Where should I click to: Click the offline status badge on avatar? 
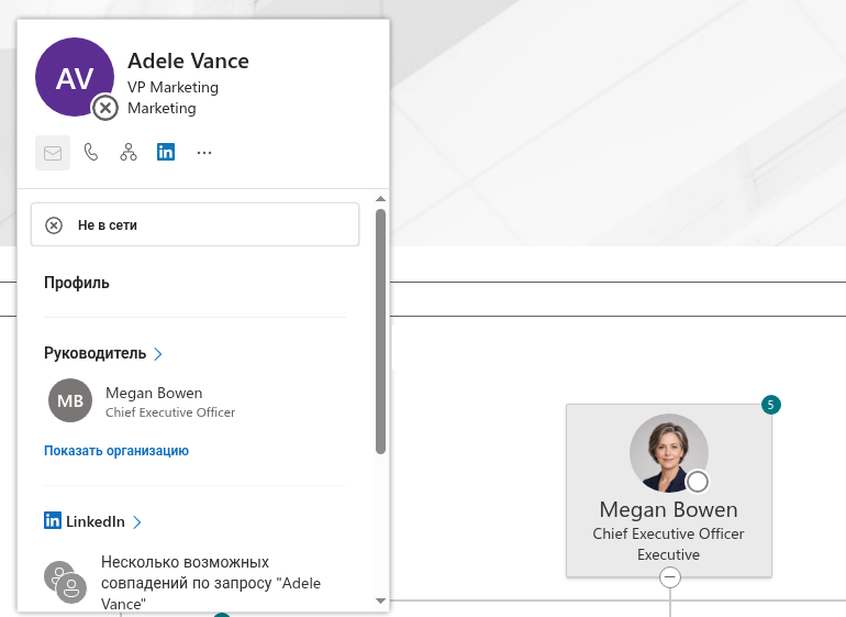(105, 108)
